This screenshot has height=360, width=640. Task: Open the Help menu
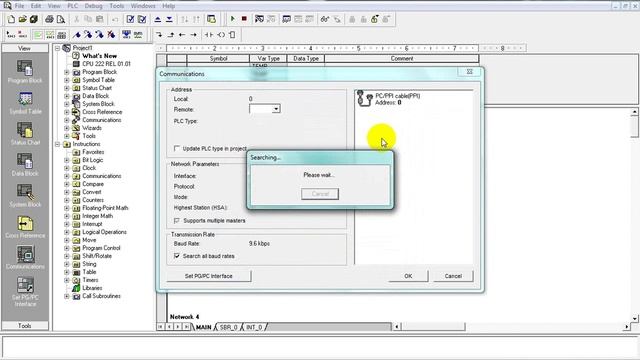pyautogui.click(x=168, y=6)
